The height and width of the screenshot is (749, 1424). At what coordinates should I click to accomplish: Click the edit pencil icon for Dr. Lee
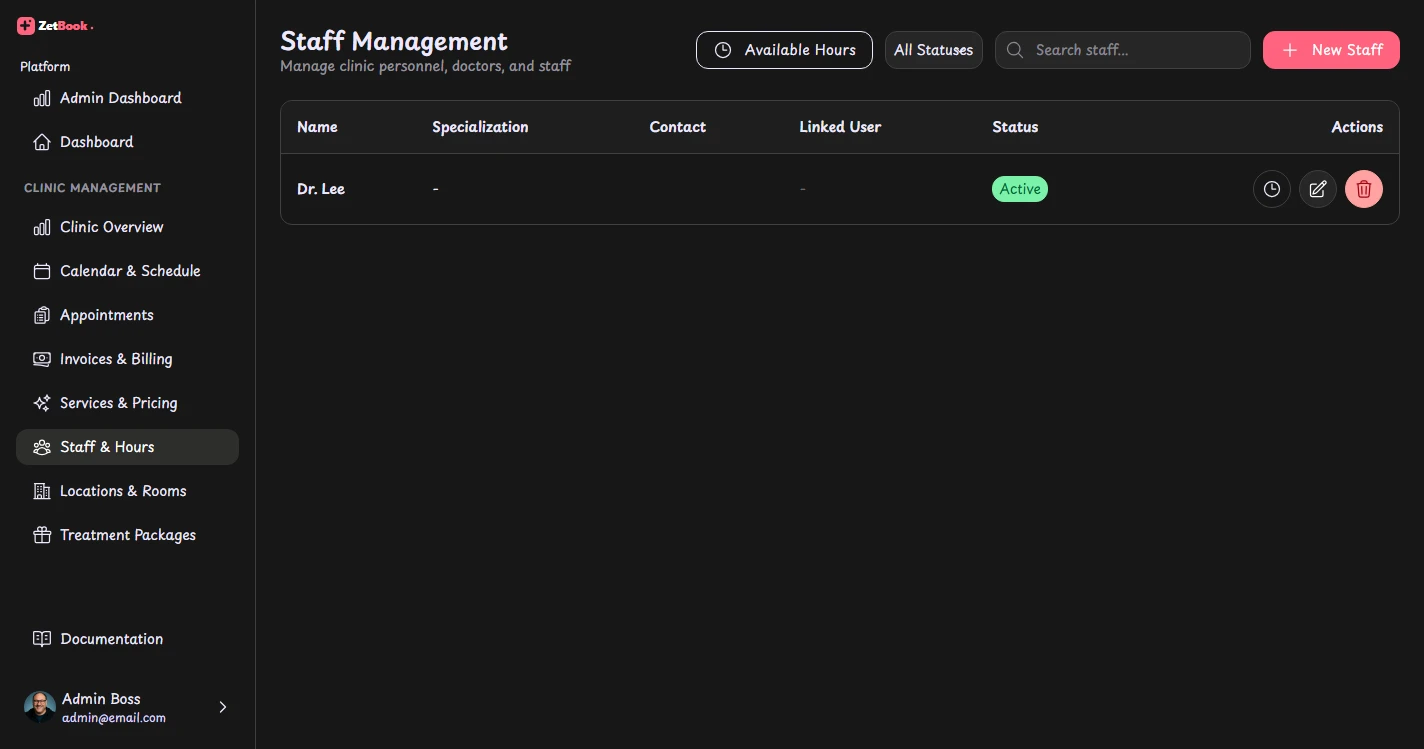tap(1318, 189)
